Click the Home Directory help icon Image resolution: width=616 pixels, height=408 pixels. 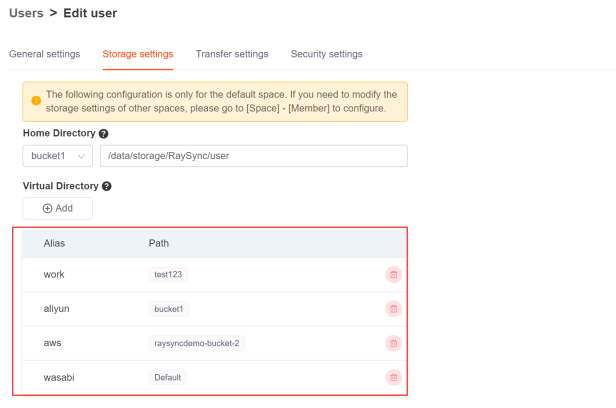click(103, 134)
